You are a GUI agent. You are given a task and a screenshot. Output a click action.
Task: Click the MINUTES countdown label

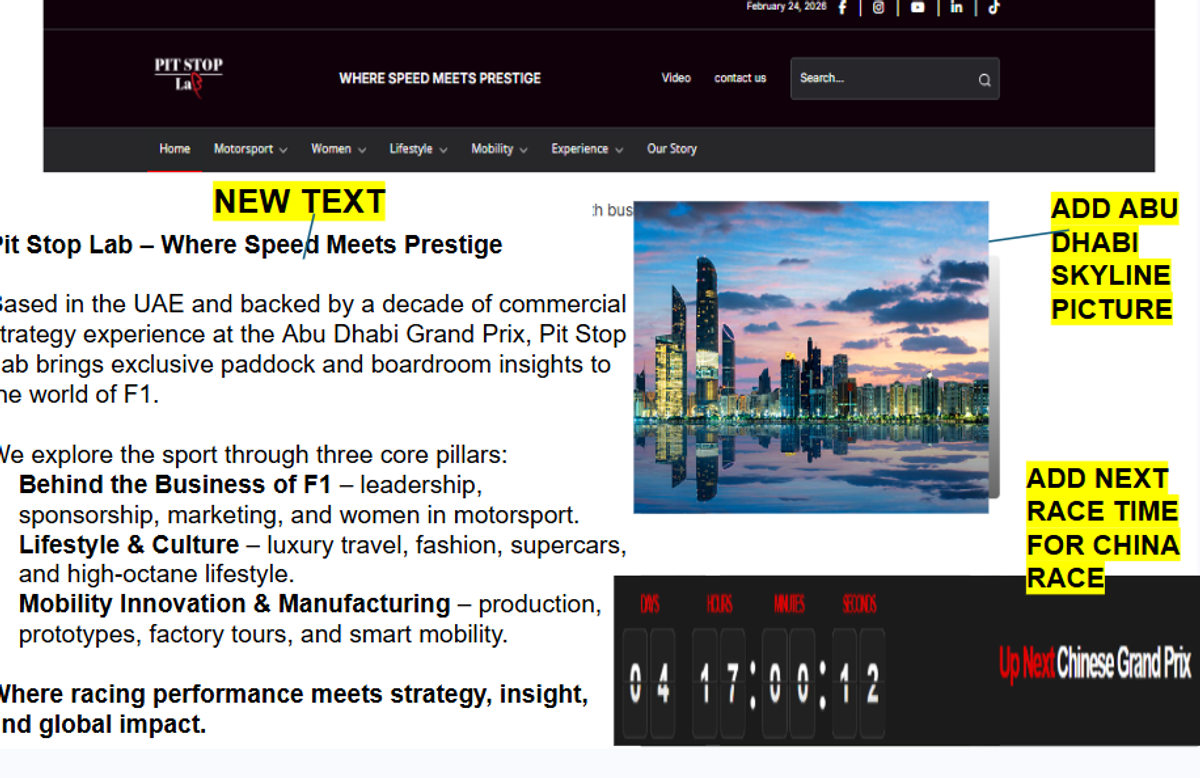click(789, 604)
